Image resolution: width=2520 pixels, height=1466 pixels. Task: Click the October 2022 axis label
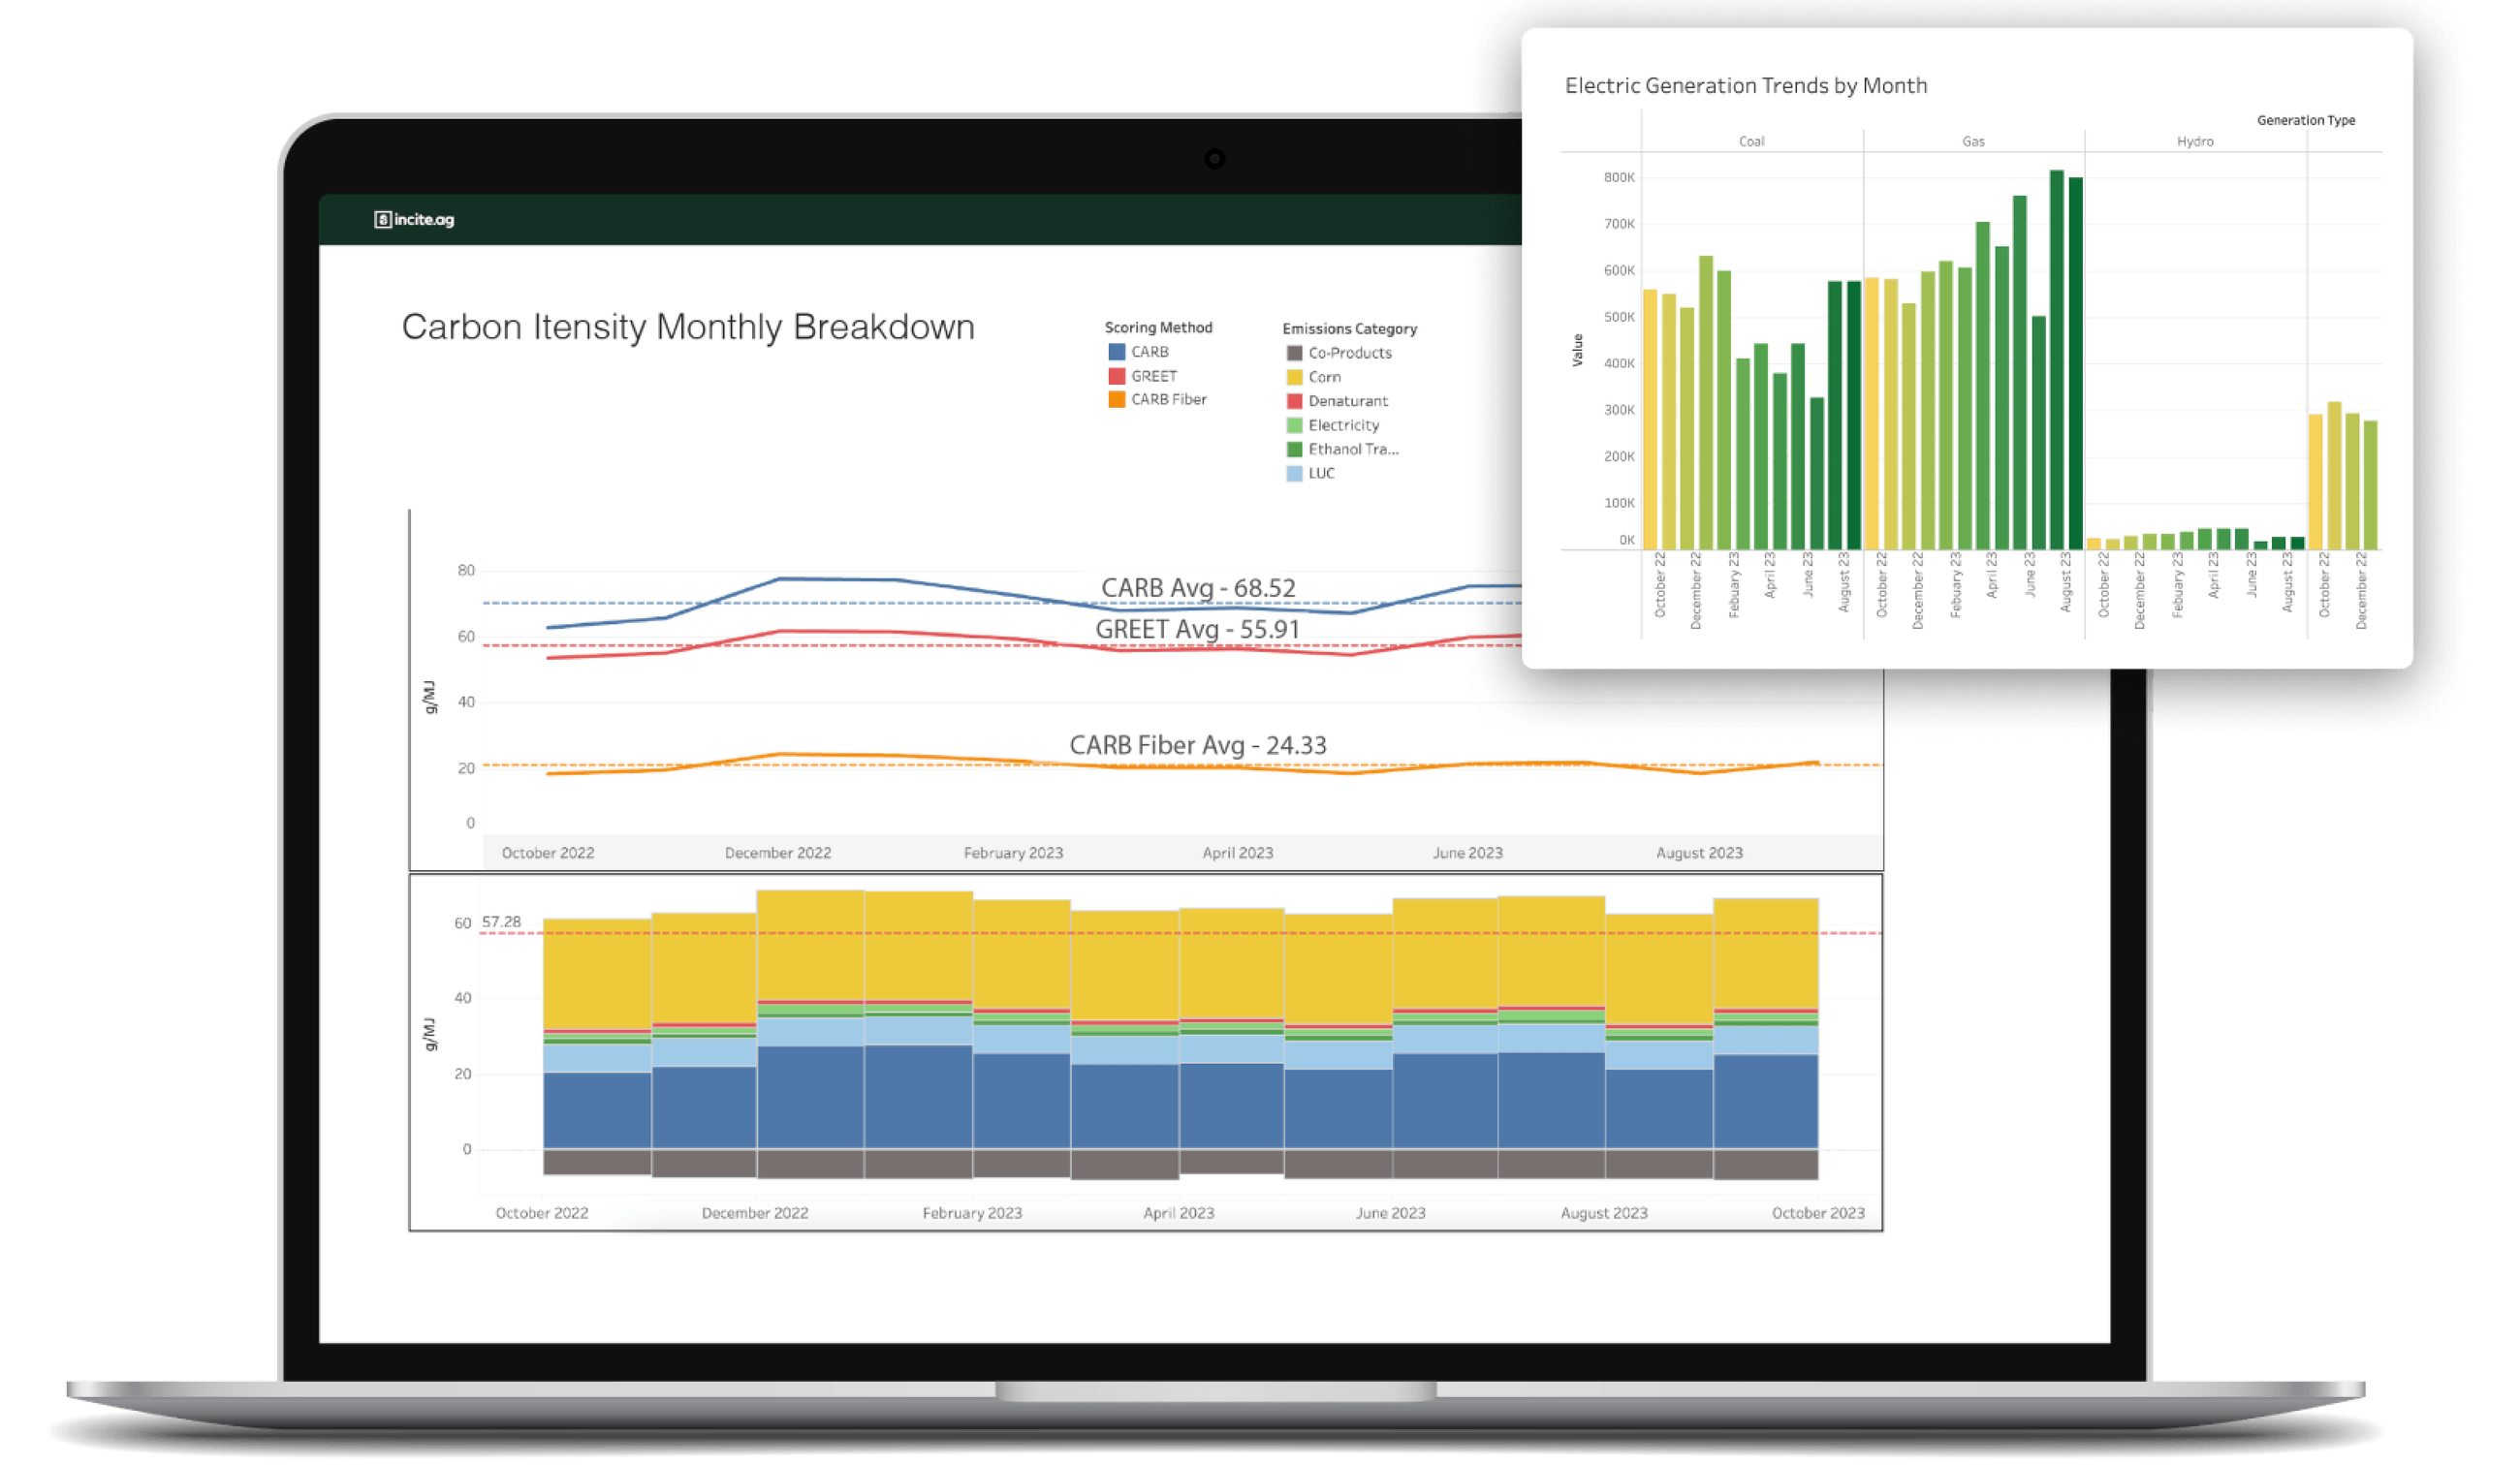coord(548,852)
